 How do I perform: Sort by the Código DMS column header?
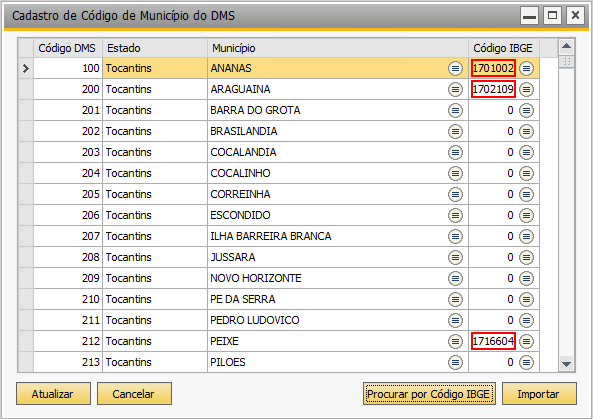[x=68, y=48]
